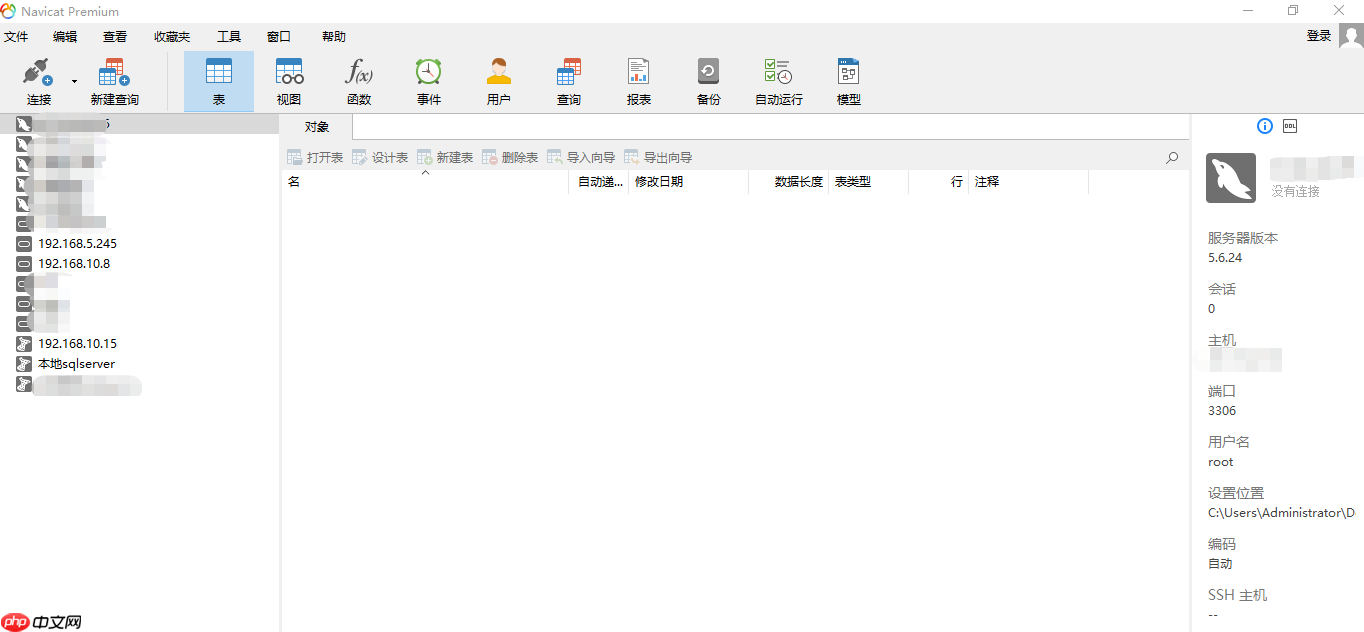Open the 模型 (Model) tool
1364x632 pixels.
(848, 80)
